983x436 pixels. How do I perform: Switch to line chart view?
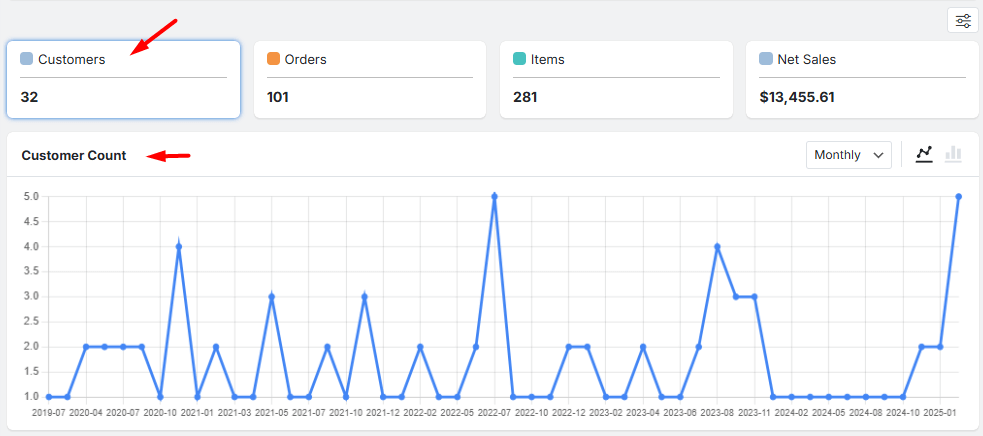(x=924, y=154)
